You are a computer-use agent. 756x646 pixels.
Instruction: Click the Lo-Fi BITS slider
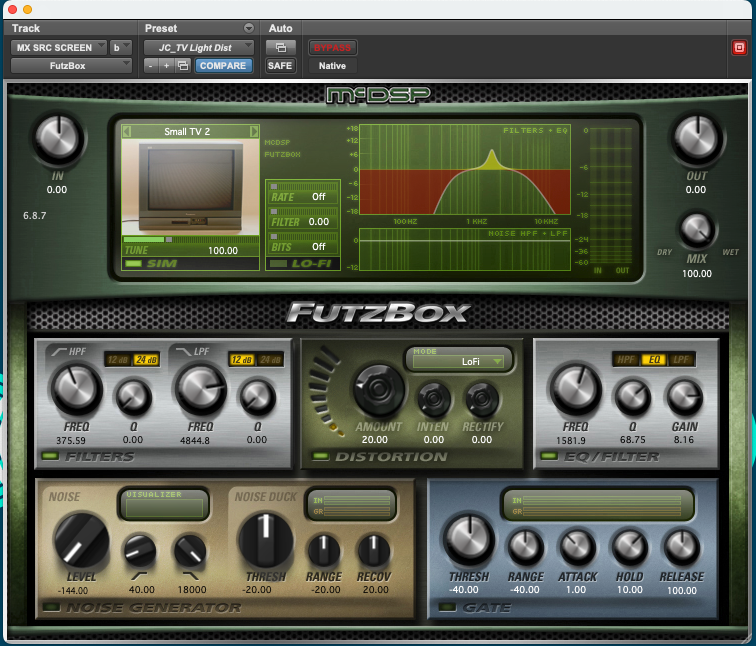(303, 236)
